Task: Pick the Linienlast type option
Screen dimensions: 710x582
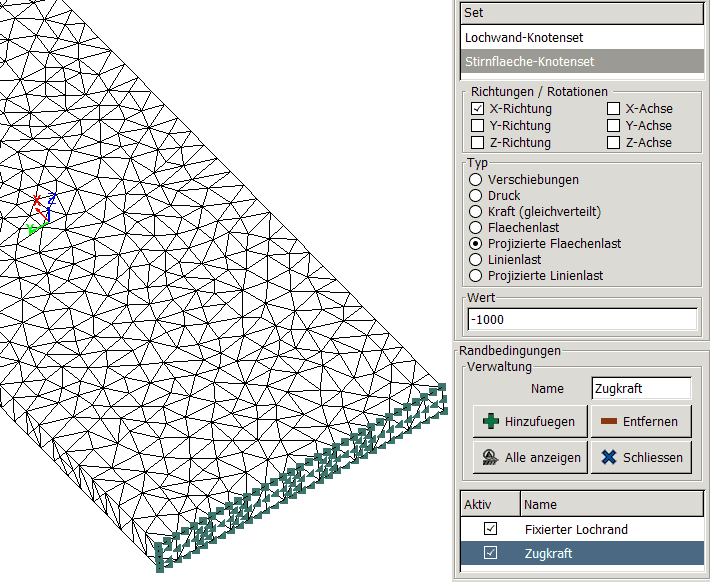Action: point(476,260)
